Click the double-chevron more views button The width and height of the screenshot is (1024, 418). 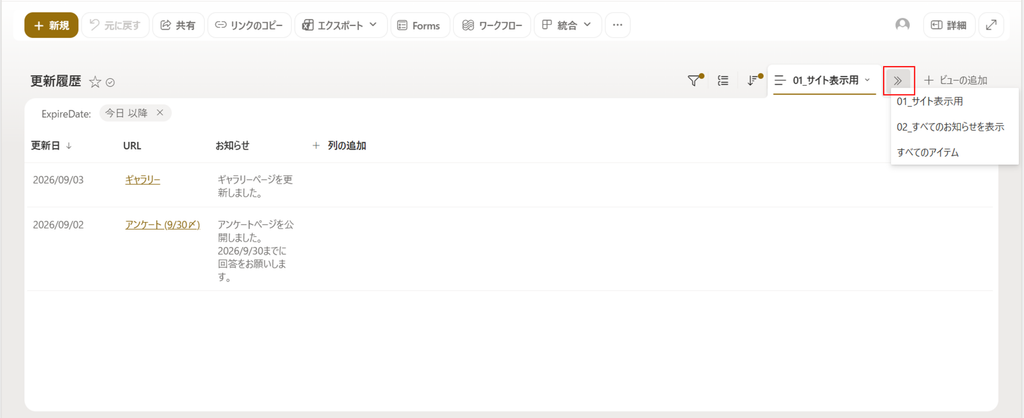point(899,80)
